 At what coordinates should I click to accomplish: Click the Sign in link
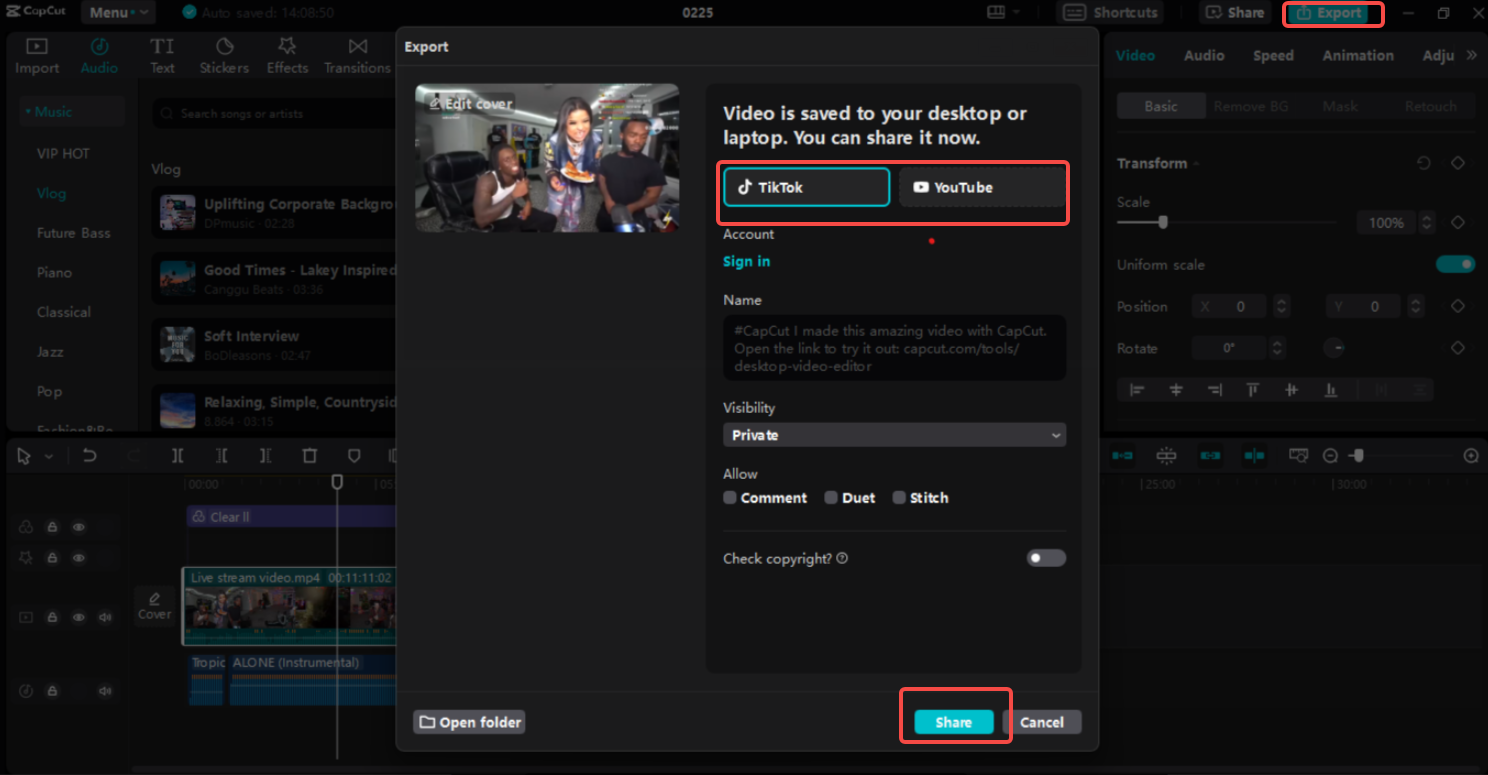click(746, 261)
